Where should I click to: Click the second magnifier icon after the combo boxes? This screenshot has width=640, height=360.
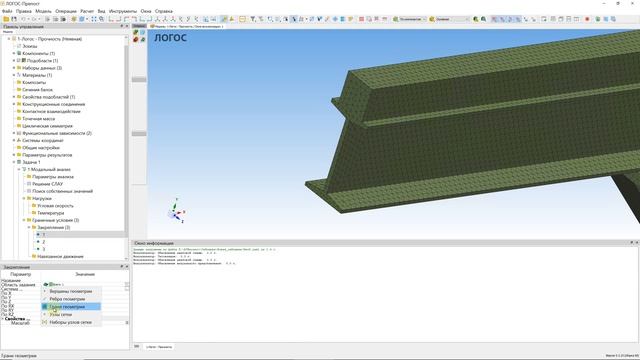click(483, 19)
